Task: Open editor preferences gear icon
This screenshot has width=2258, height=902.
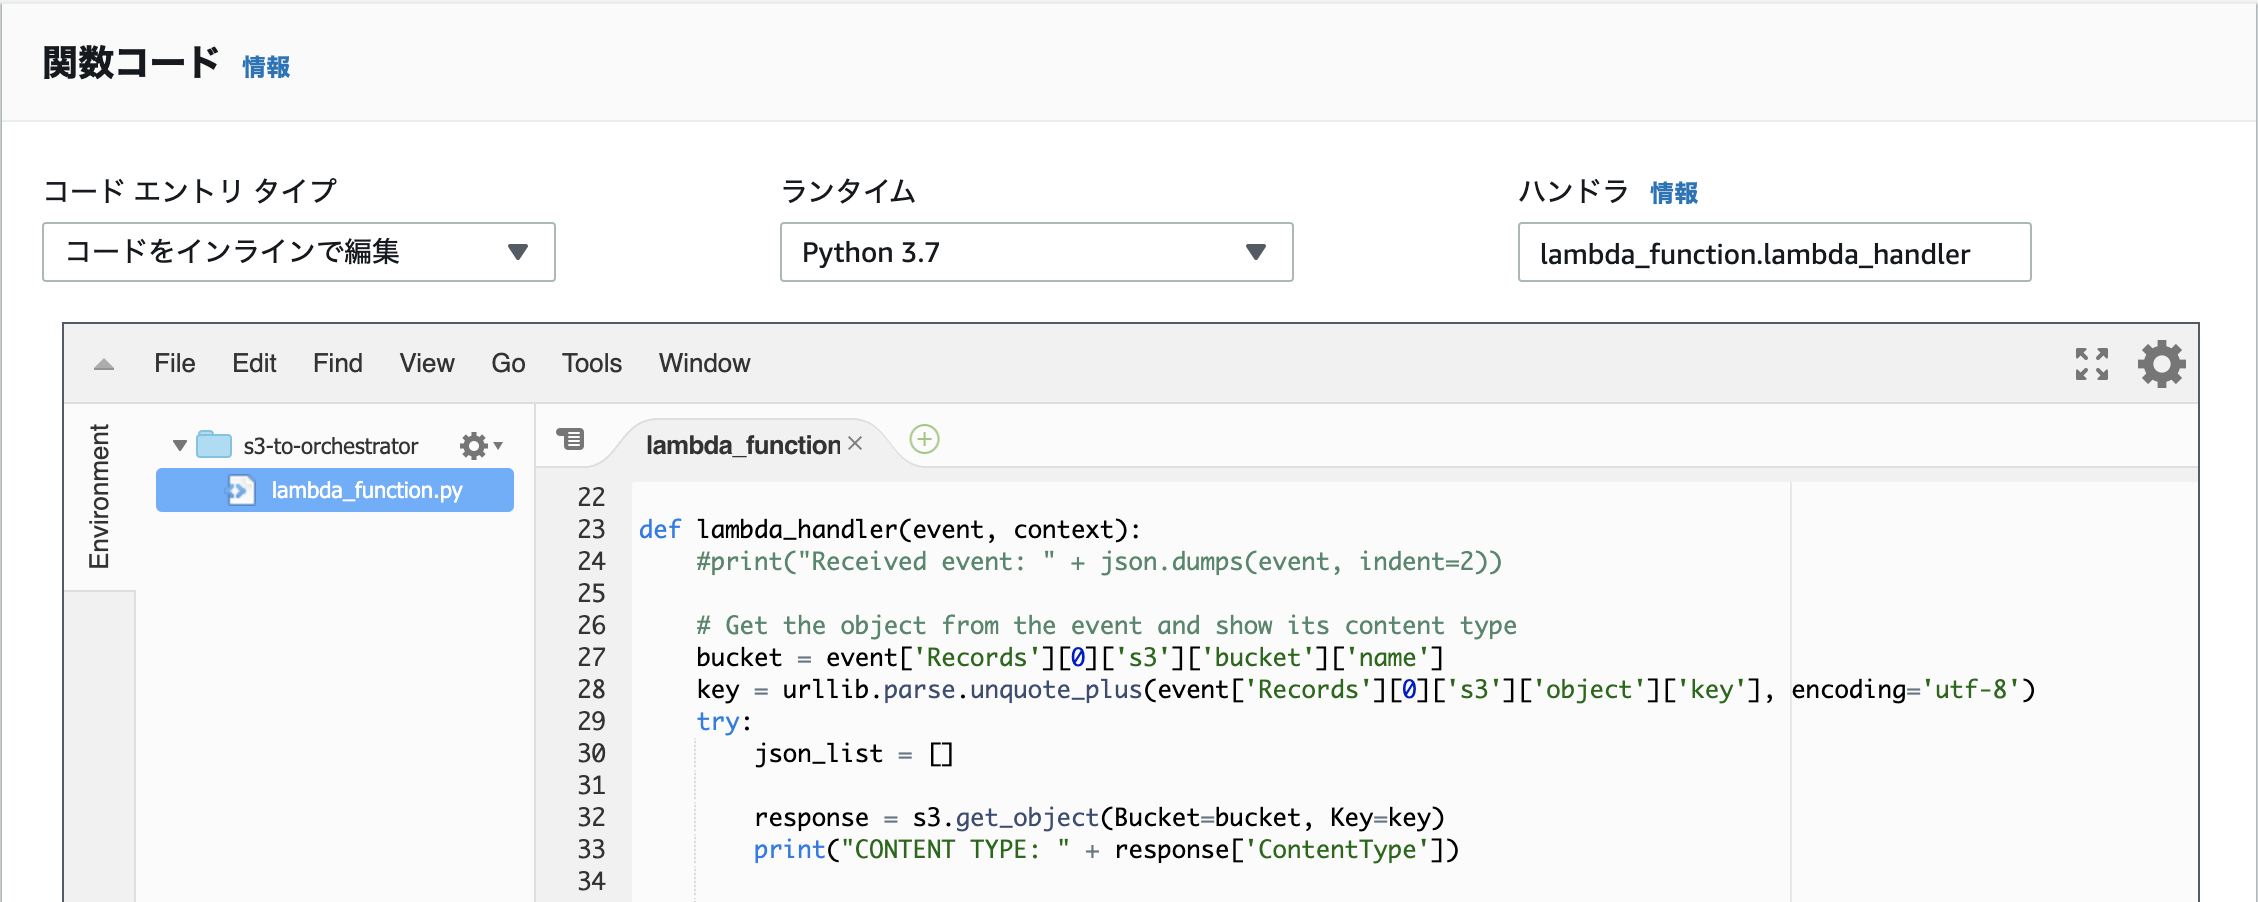Action: pos(2161,364)
